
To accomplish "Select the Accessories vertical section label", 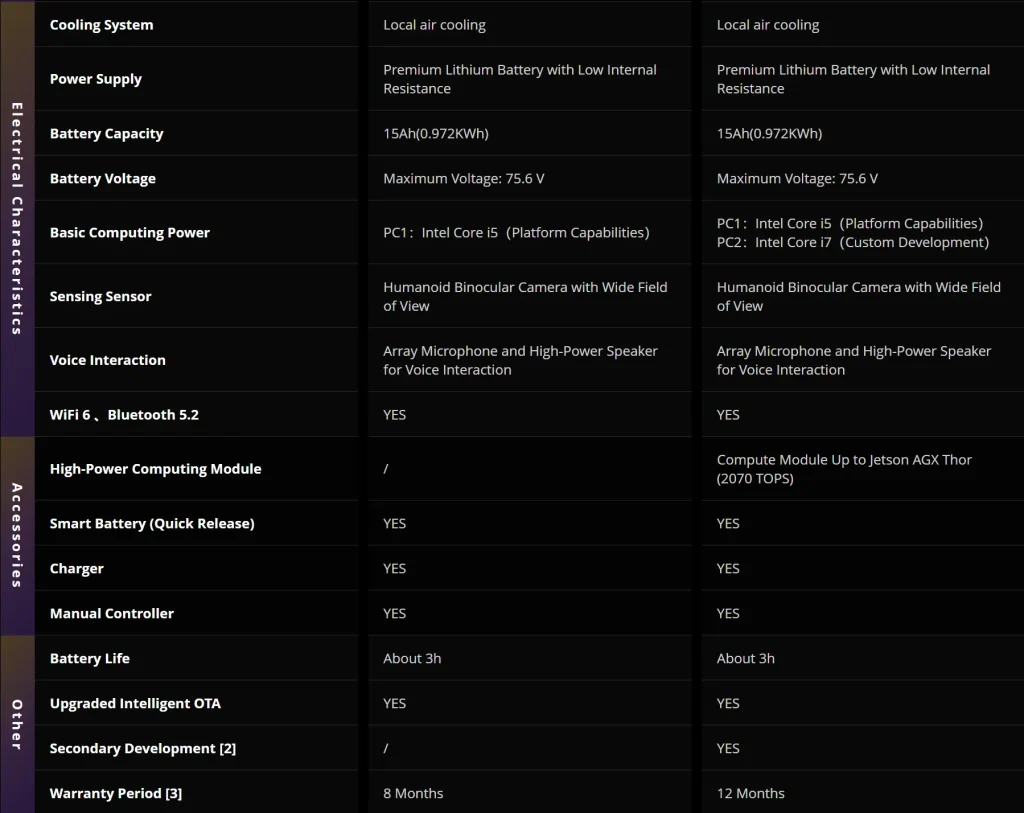I will pyautogui.click(x=17, y=535).
